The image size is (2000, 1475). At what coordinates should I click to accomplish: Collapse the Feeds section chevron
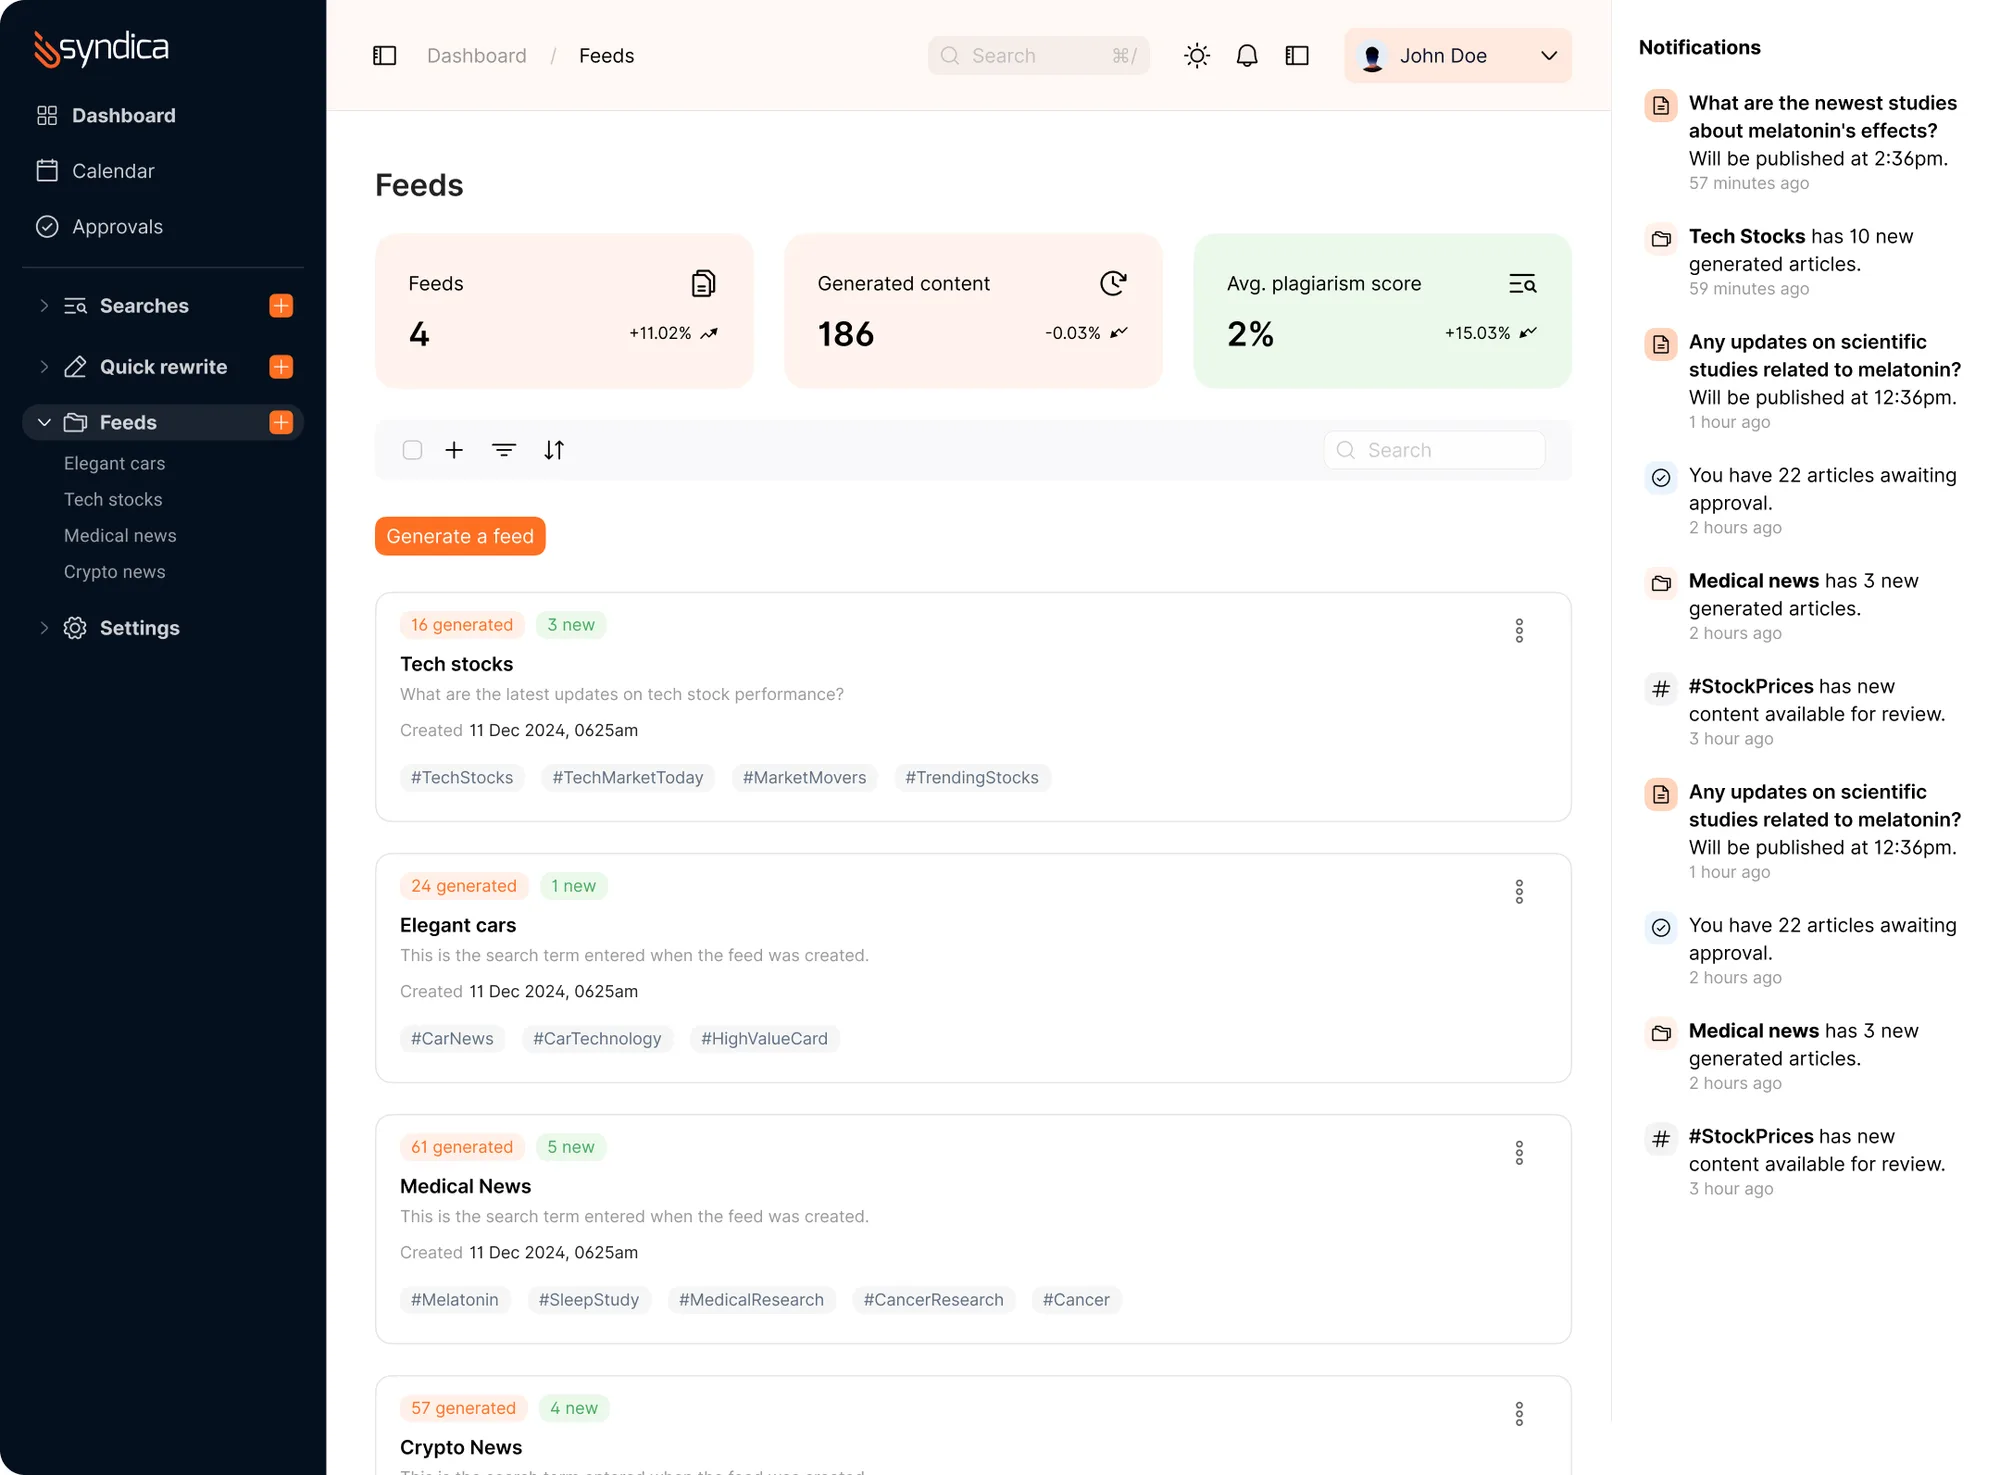44,423
